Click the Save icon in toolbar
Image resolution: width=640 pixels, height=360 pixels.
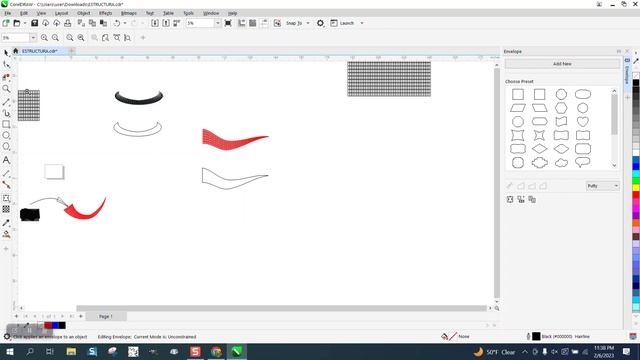pyautogui.click(x=35, y=23)
